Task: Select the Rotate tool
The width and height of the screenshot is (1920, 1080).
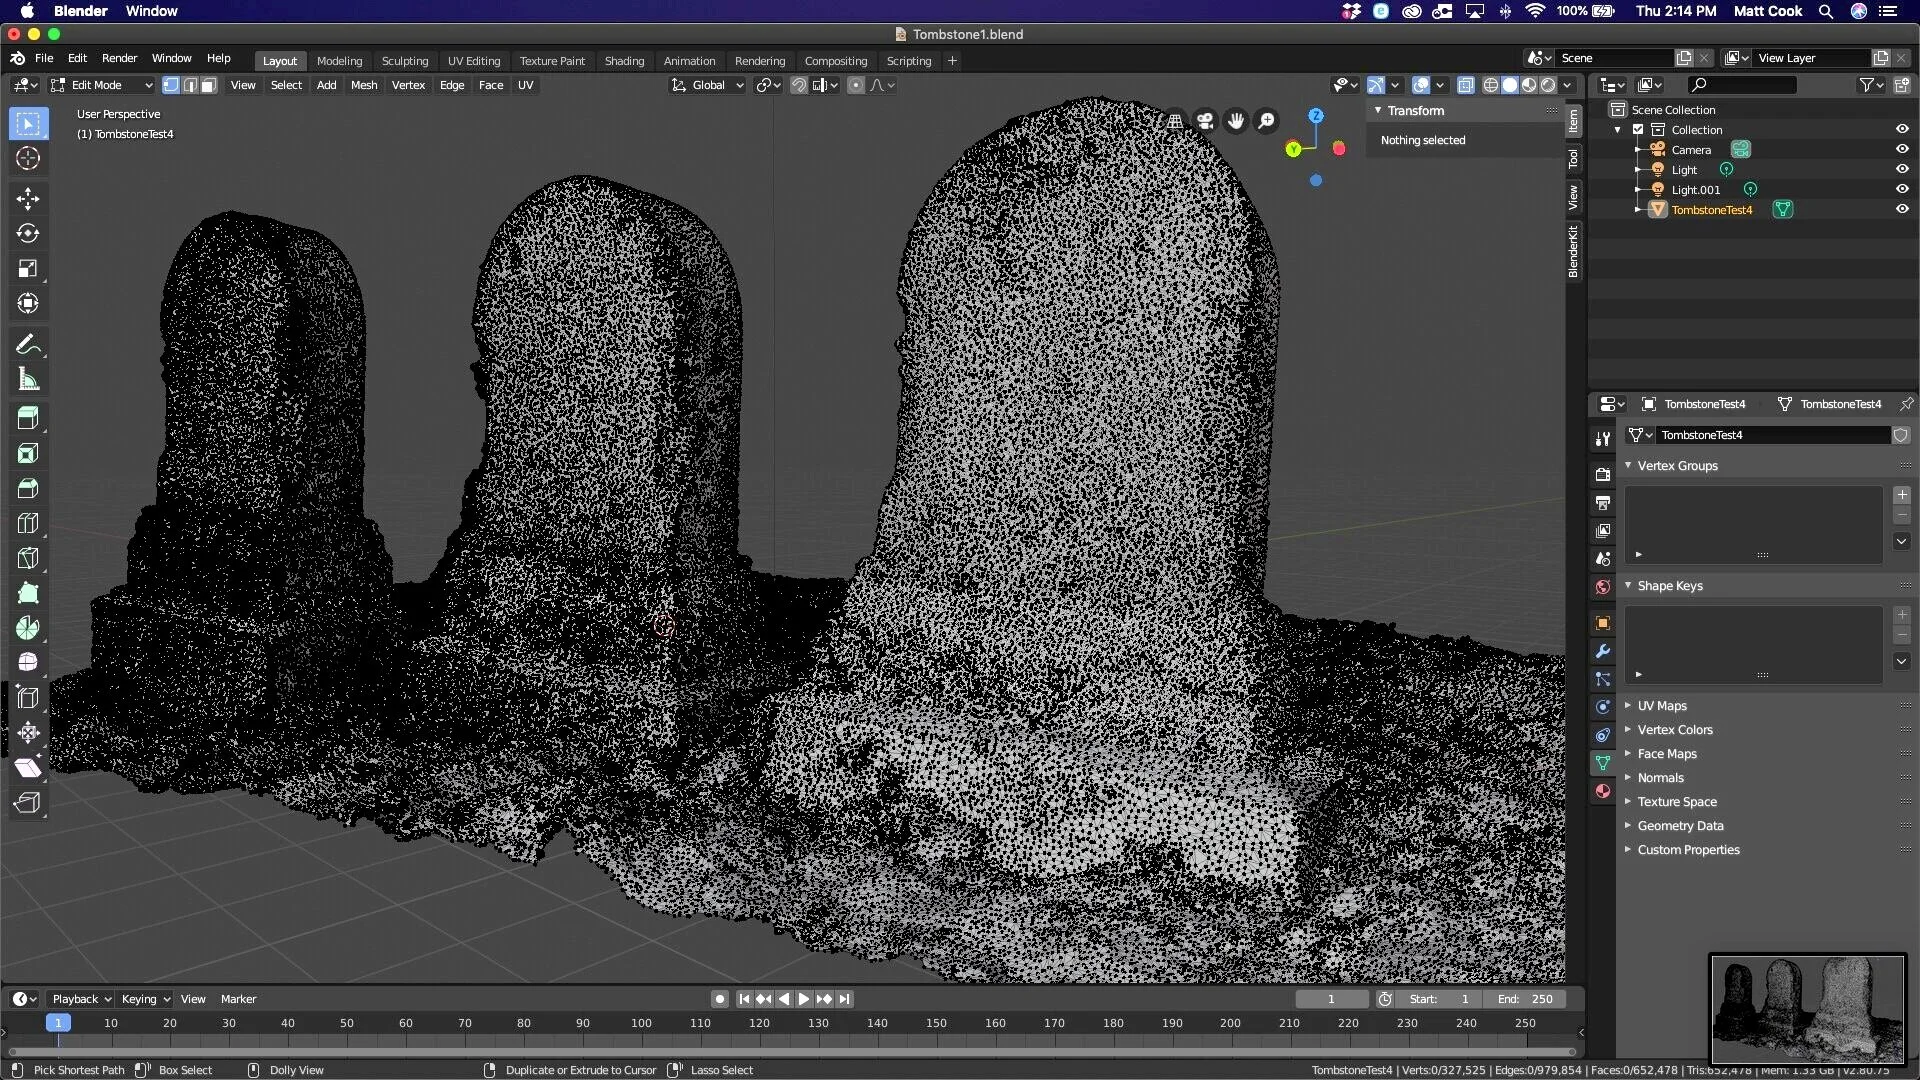Action: point(28,233)
